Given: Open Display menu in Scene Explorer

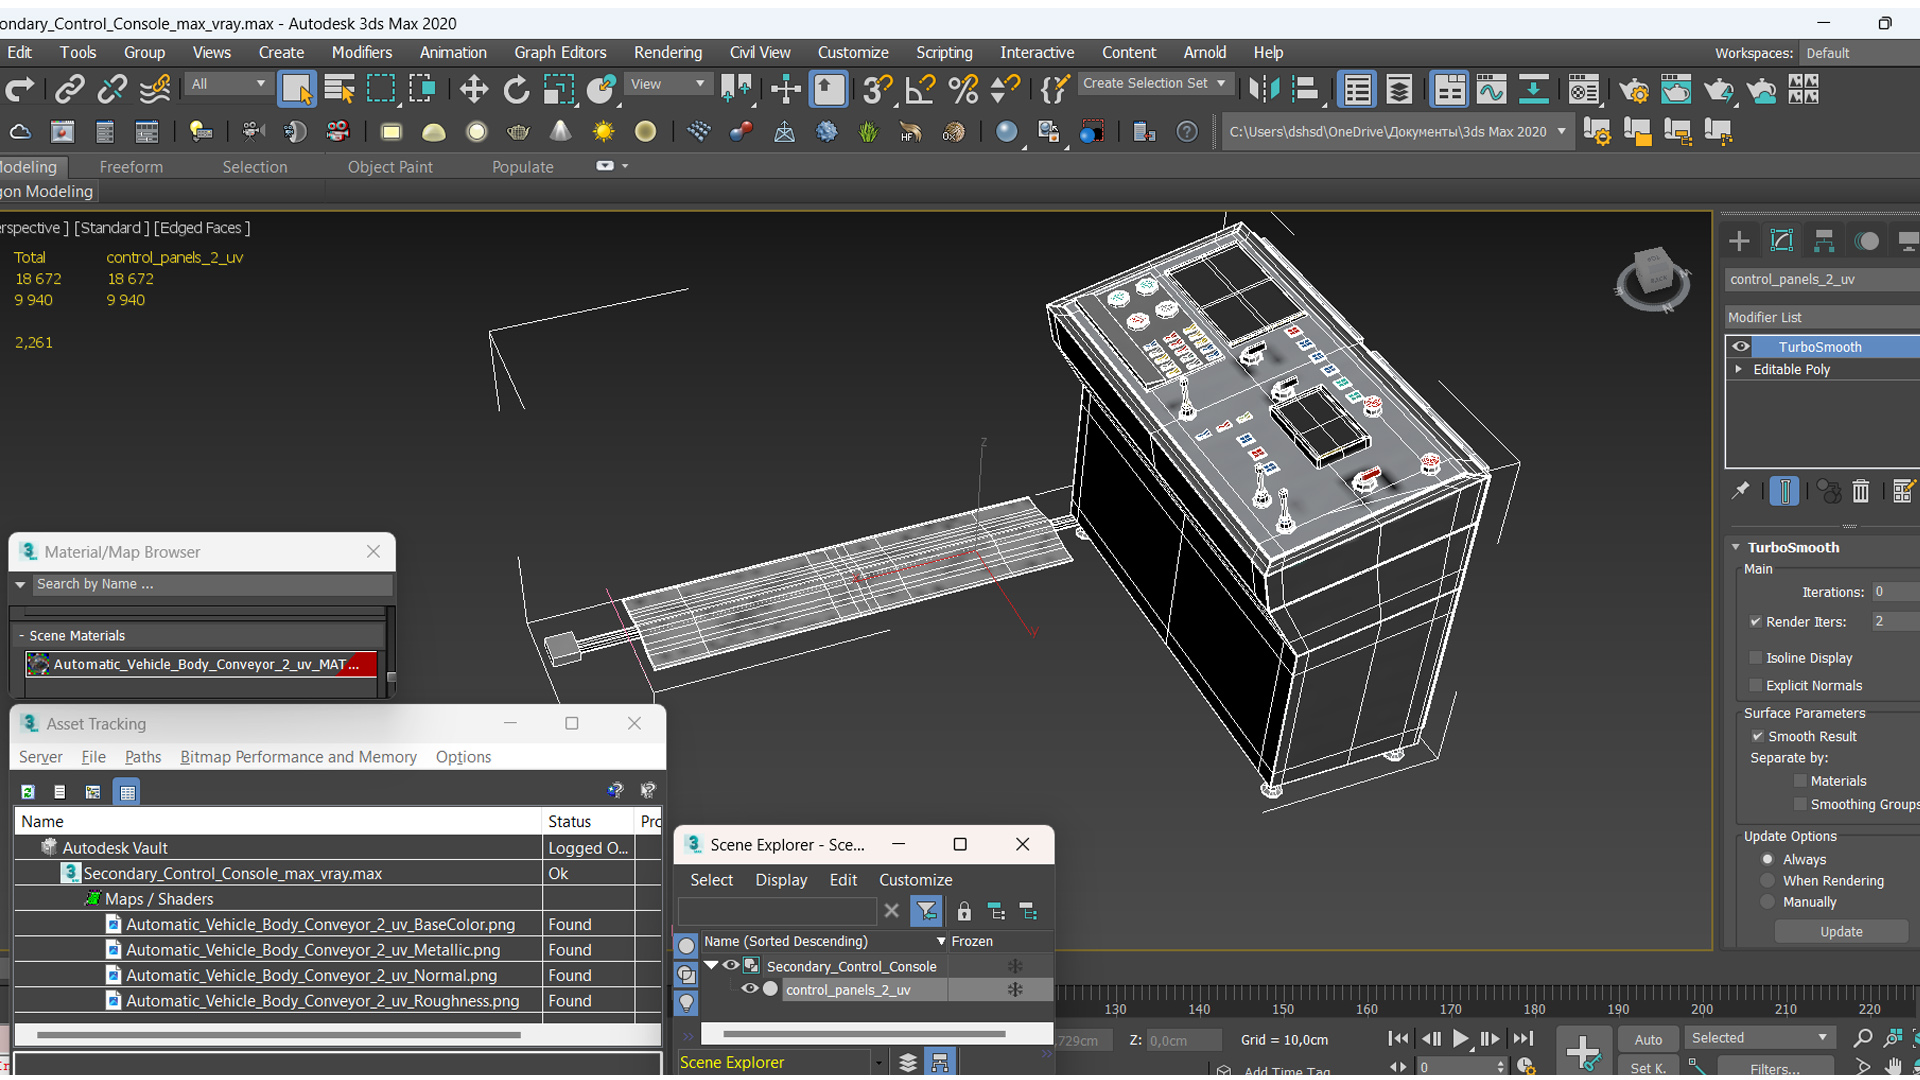Looking at the screenshot, I should [780, 880].
